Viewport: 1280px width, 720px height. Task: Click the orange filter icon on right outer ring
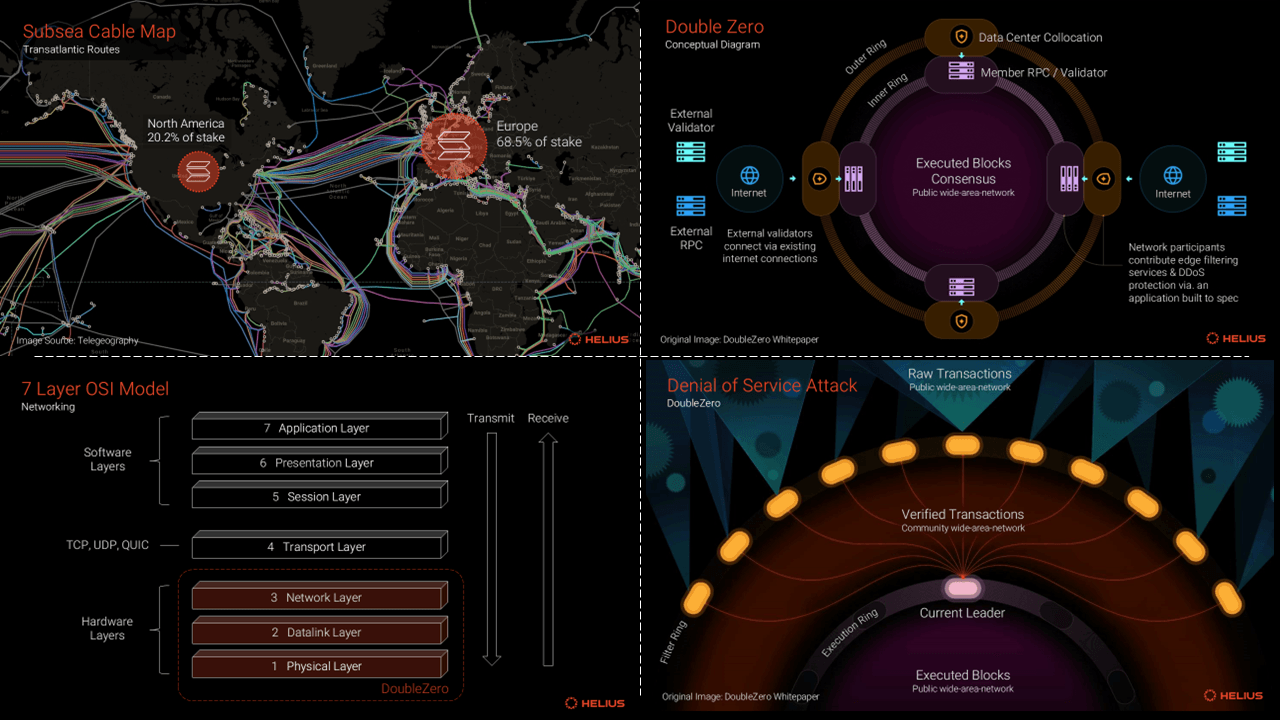[x=1104, y=179]
